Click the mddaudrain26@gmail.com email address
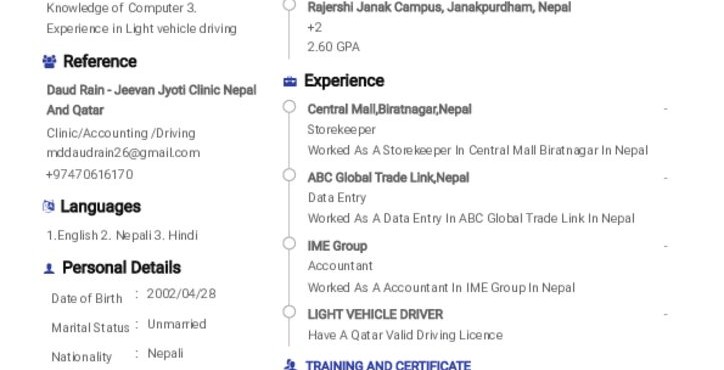The height and width of the screenshot is (370, 724). tap(123, 153)
